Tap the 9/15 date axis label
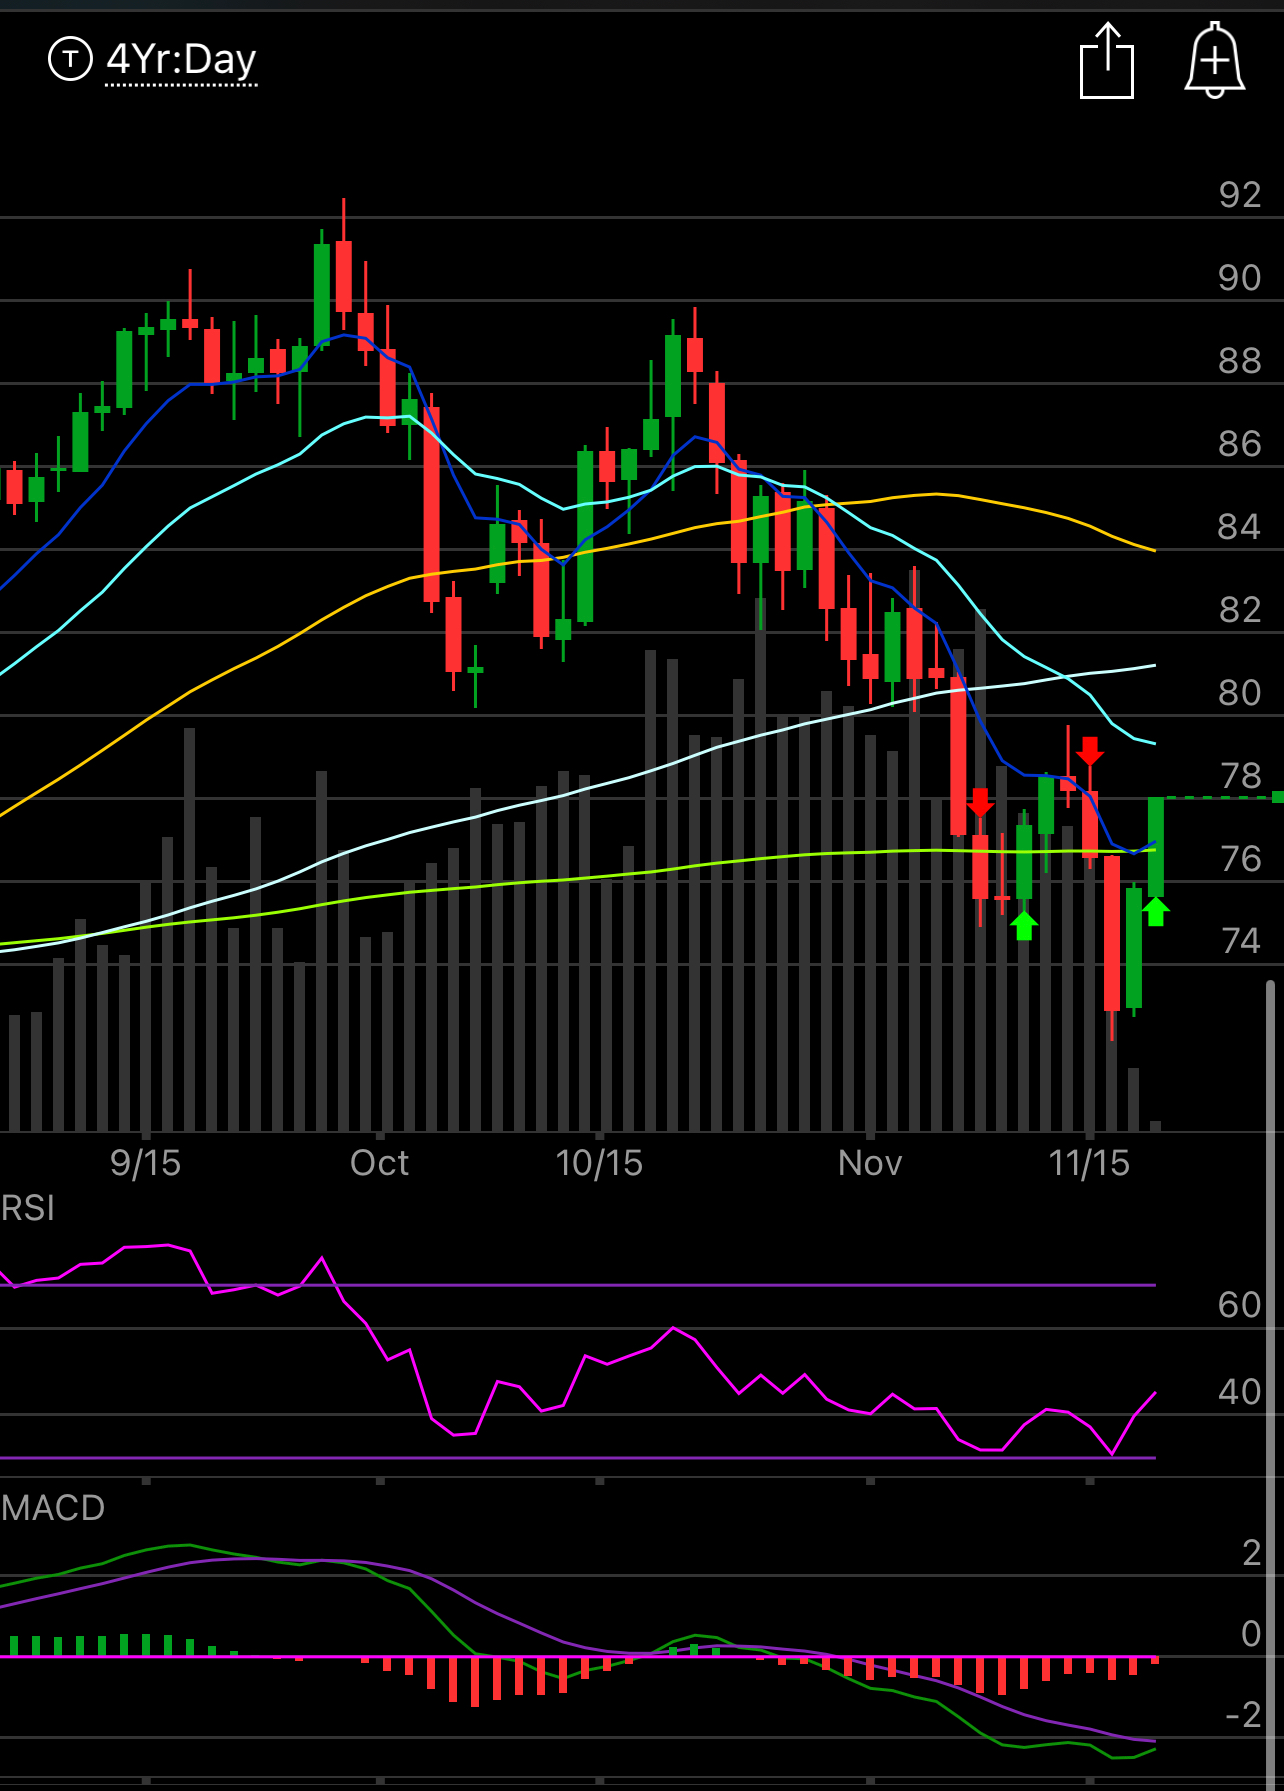The width and height of the screenshot is (1284, 1791). [146, 1163]
